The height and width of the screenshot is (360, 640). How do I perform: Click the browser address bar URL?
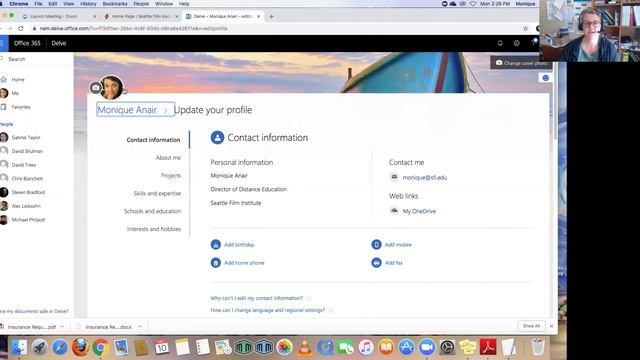pyautogui.click(x=133, y=28)
